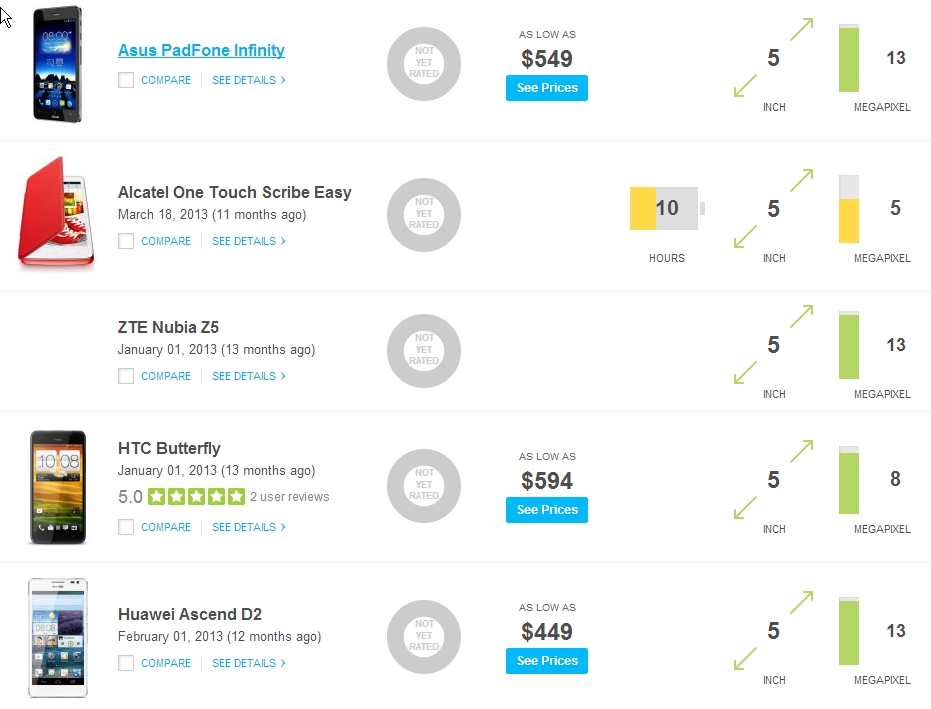Click the screen size arrows icon for ZTE Nubia Z5
931x709 pixels.
point(773,345)
